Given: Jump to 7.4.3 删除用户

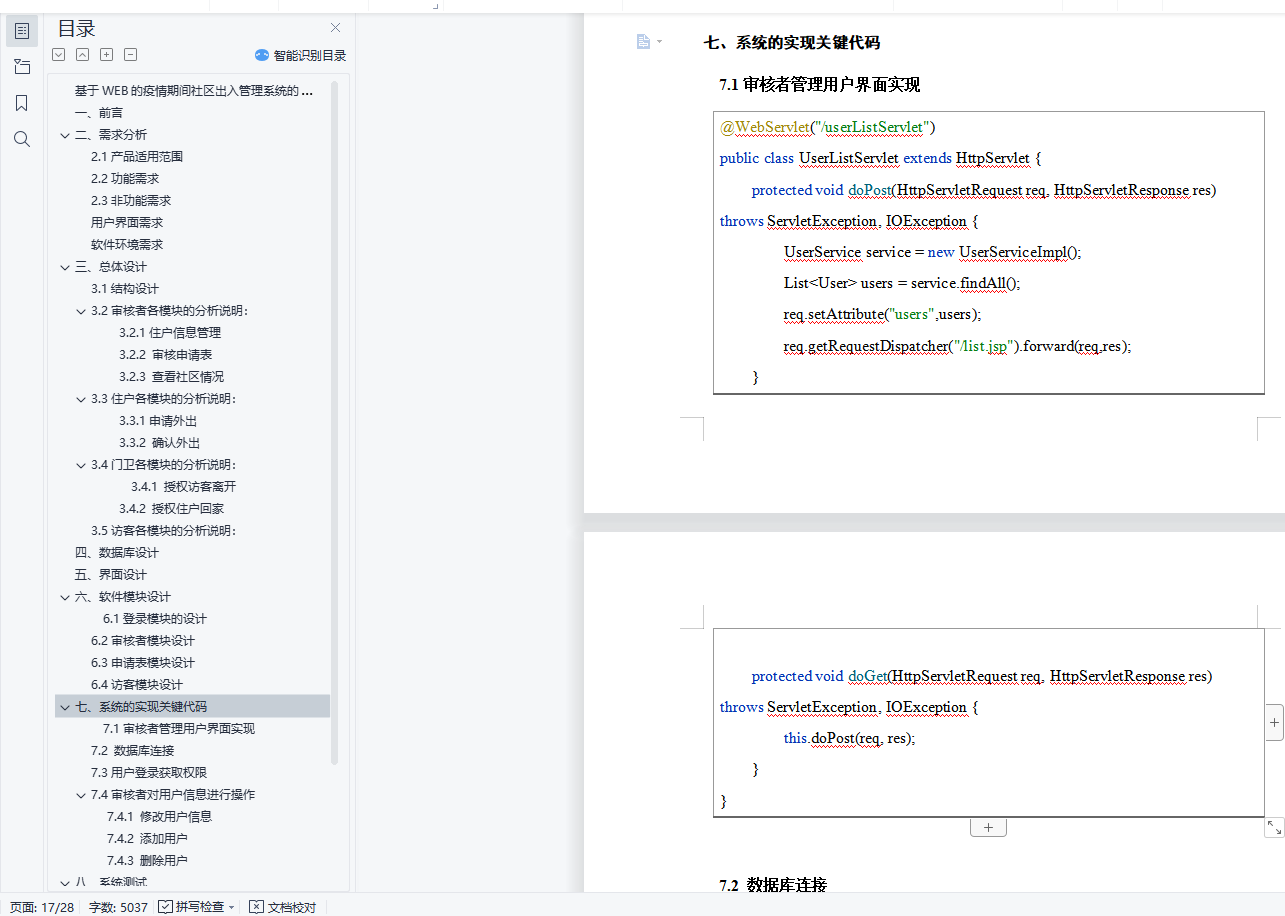Looking at the screenshot, I should click(x=147, y=860).
